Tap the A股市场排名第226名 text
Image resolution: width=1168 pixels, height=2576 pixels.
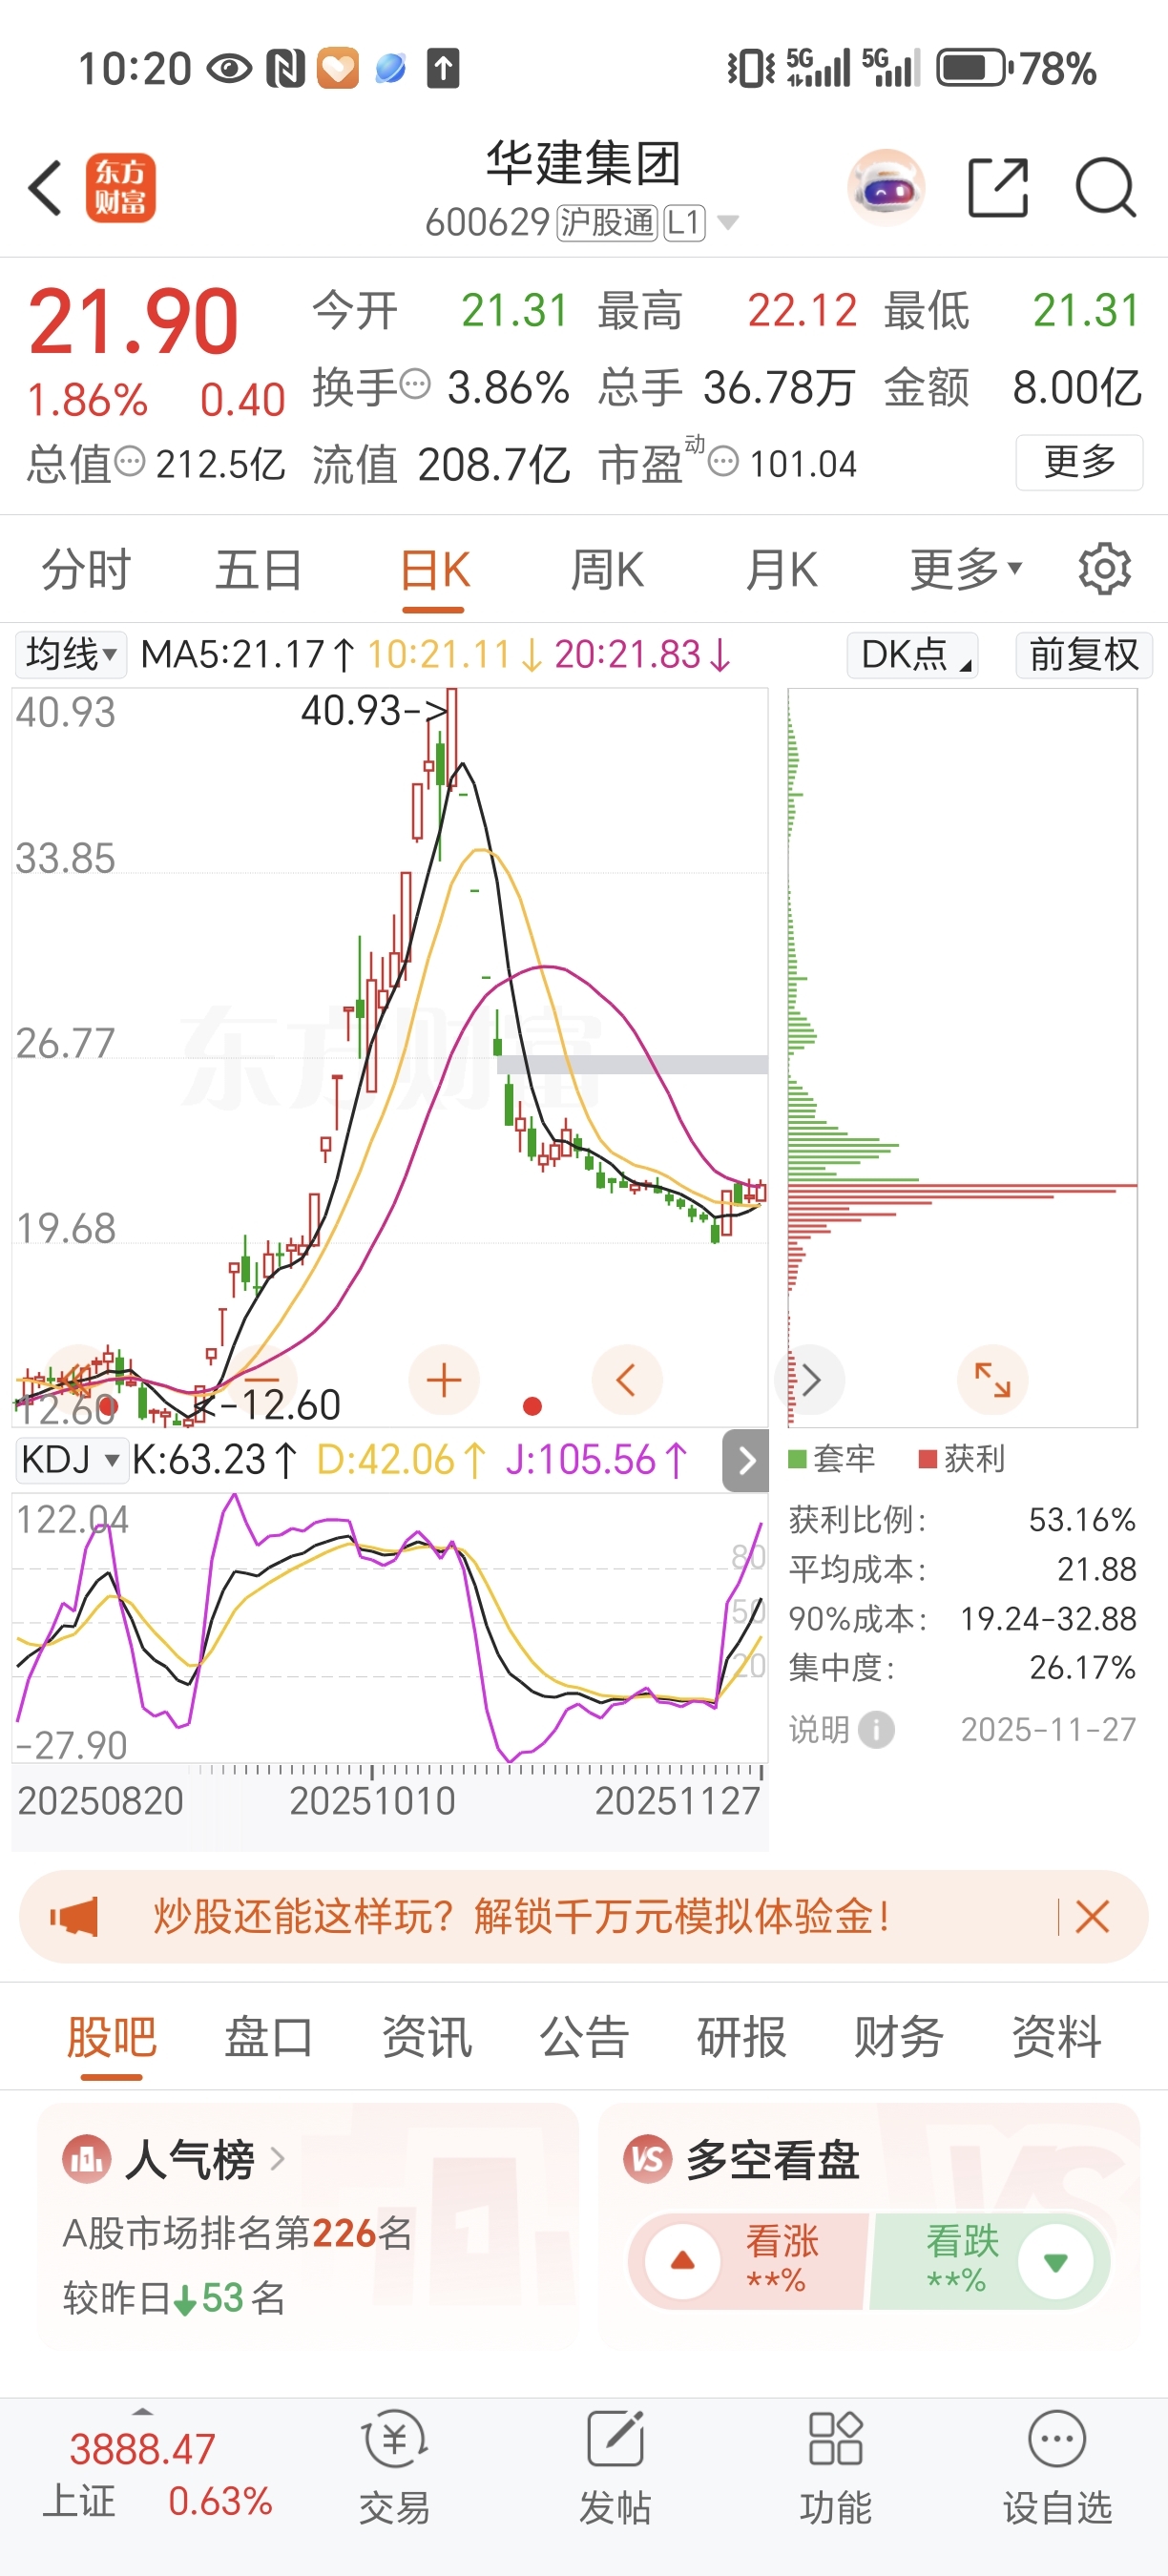pos(237,2233)
